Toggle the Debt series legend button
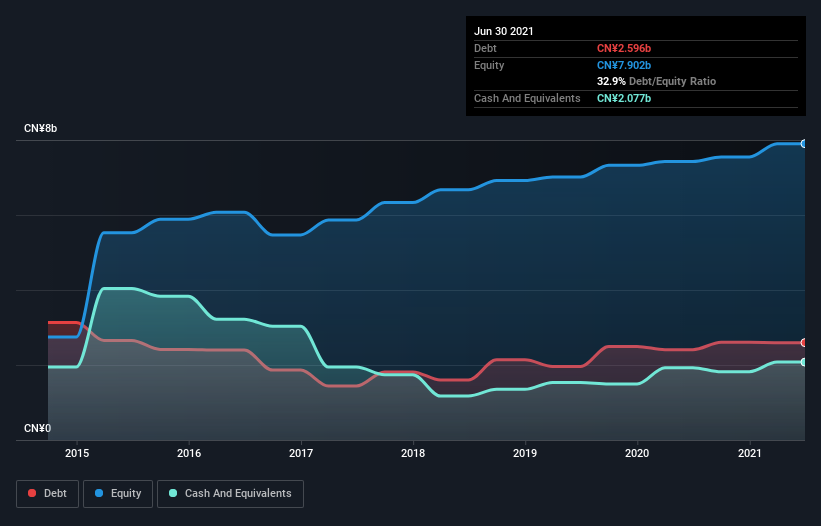Image resolution: width=821 pixels, height=526 pixels. [48, 494]
